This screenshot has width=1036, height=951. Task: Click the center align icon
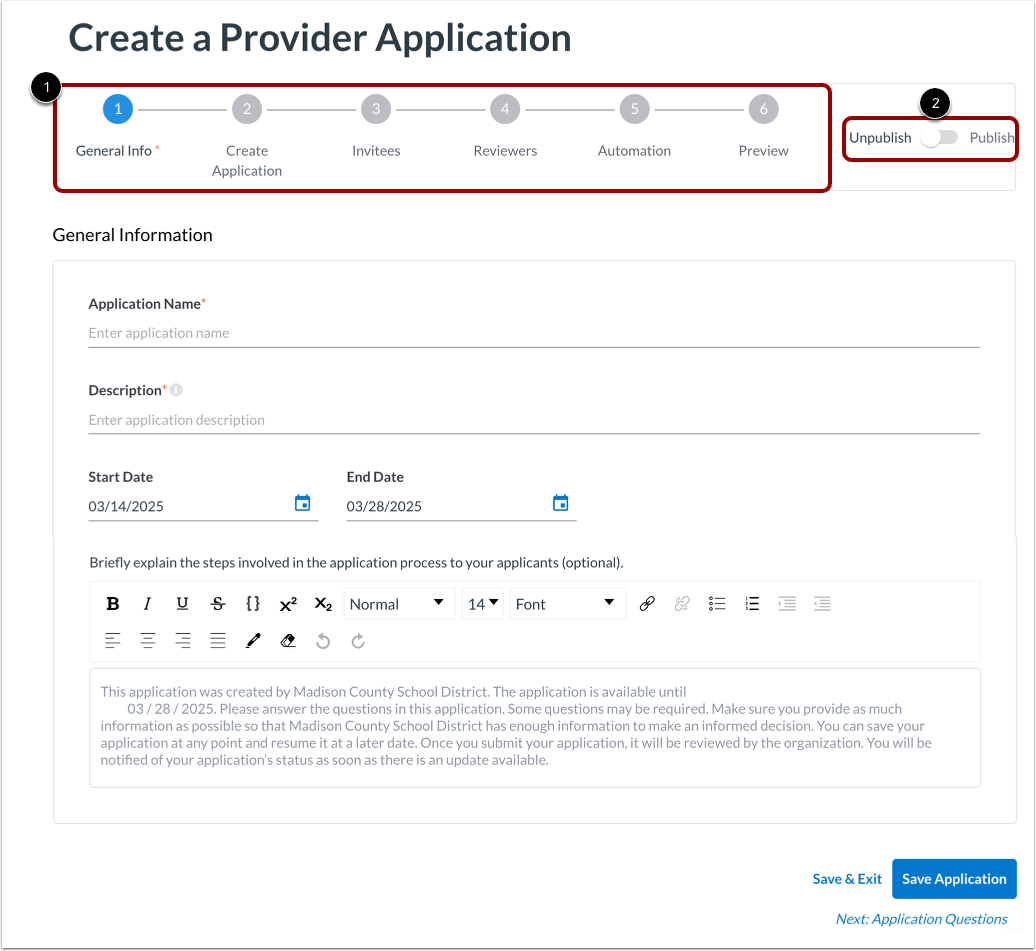[x=148, y=641]
